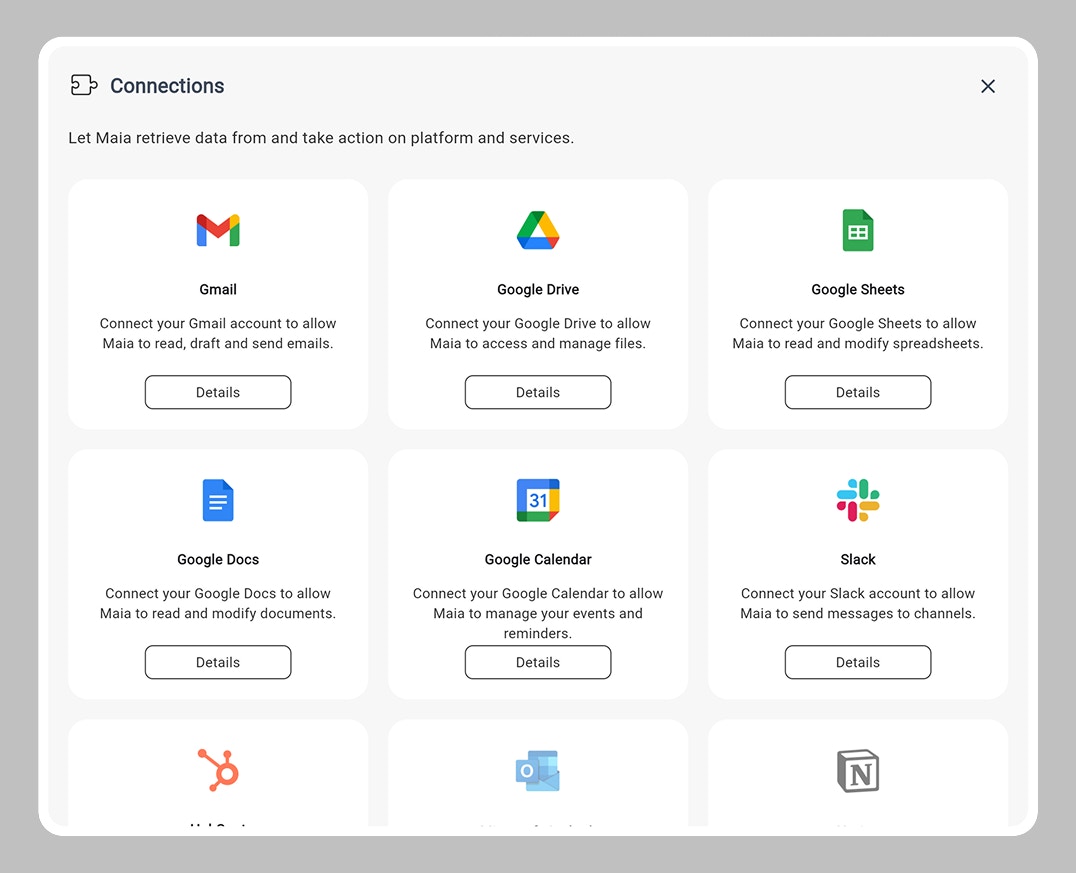
Task: Click the Google Drive triangle icon
Action: point(538,231)
